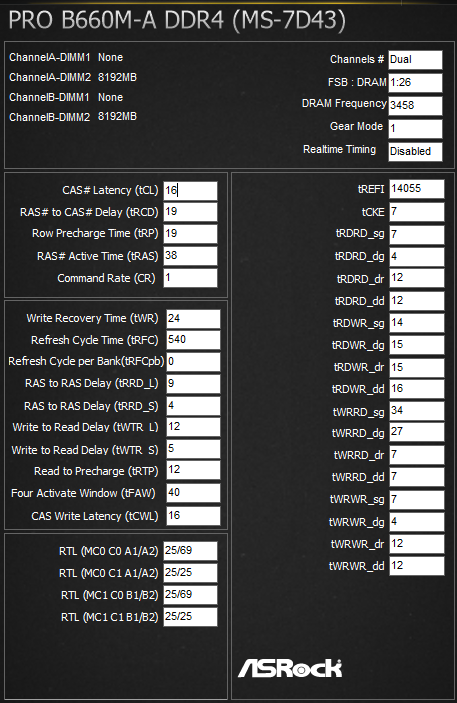Focus the tWTR_S Write to Read Delay field
Viewport: 457px width, 703px height.
193,449
